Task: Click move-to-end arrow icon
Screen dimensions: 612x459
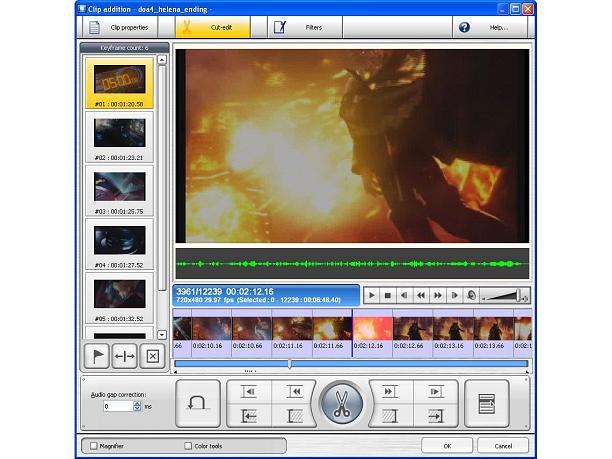Action: [435, 416]
